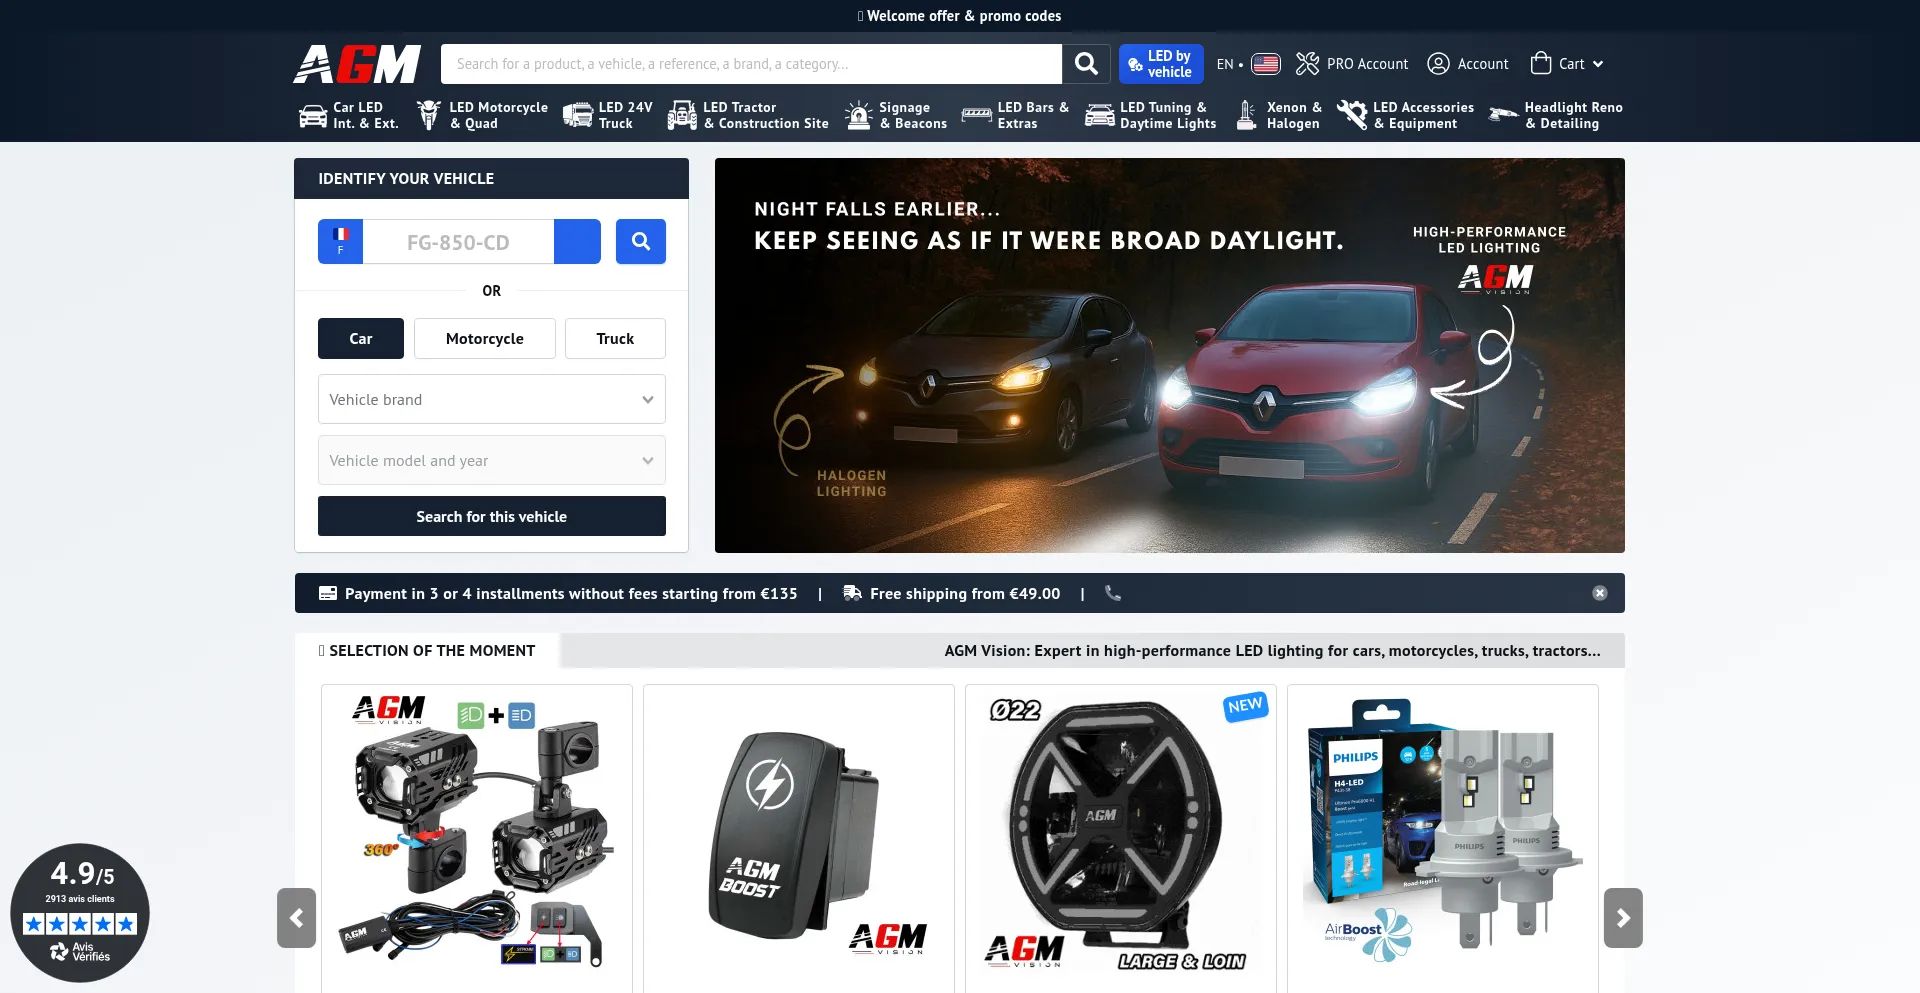Screen dimensions: 1920x993
Task: Click the magnifier search icon in header
Action: (1086, 64)
